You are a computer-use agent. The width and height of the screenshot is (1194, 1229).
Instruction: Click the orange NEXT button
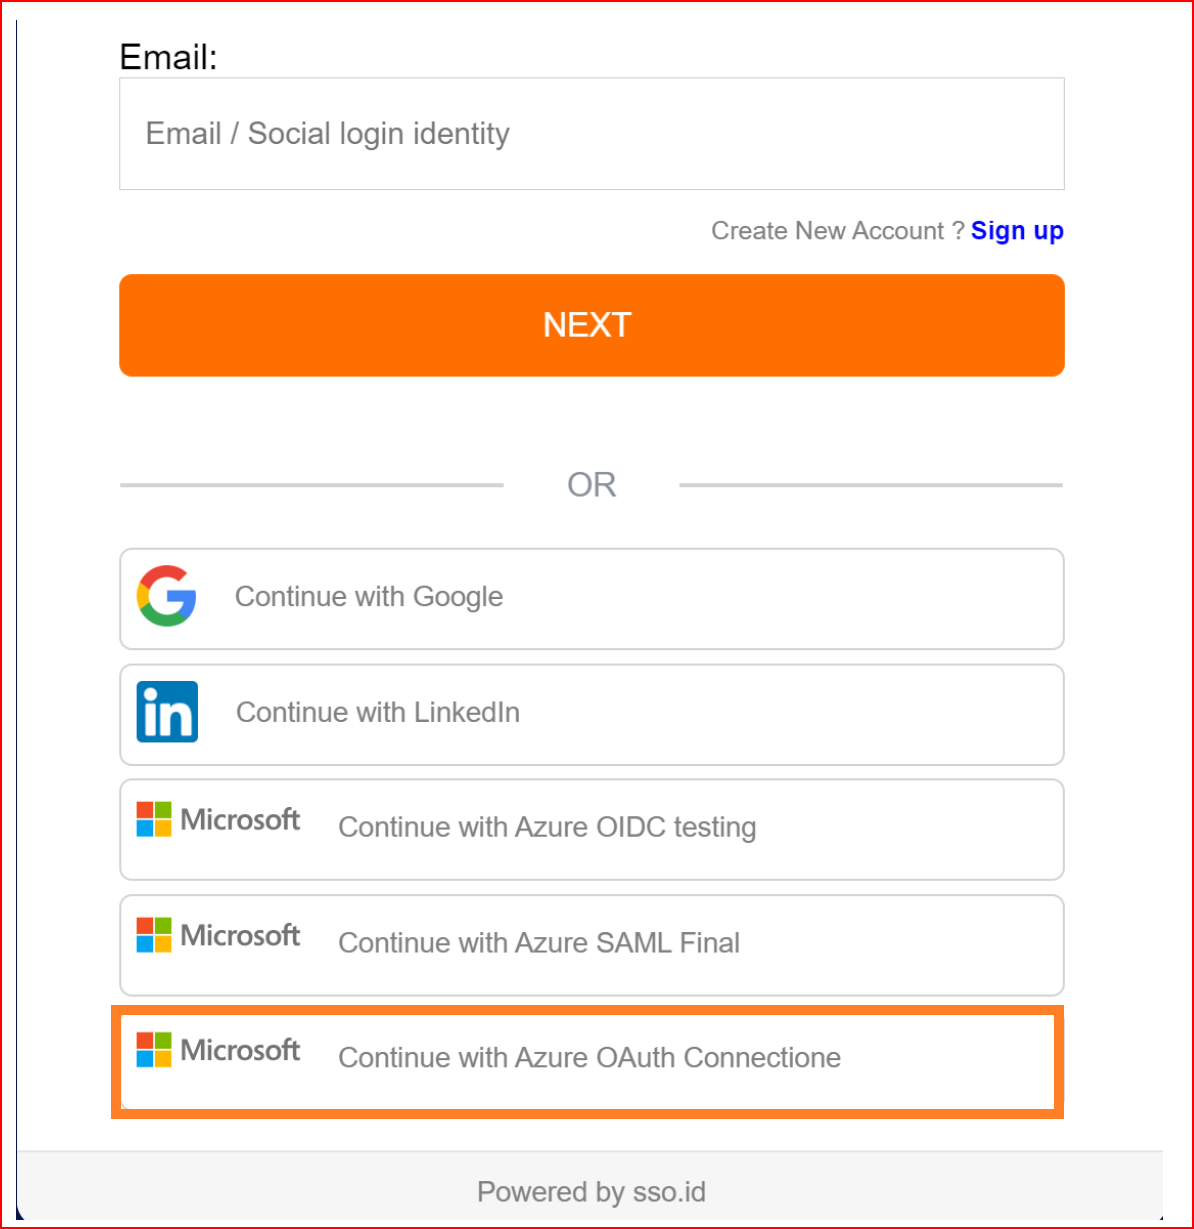coord(592,326)
